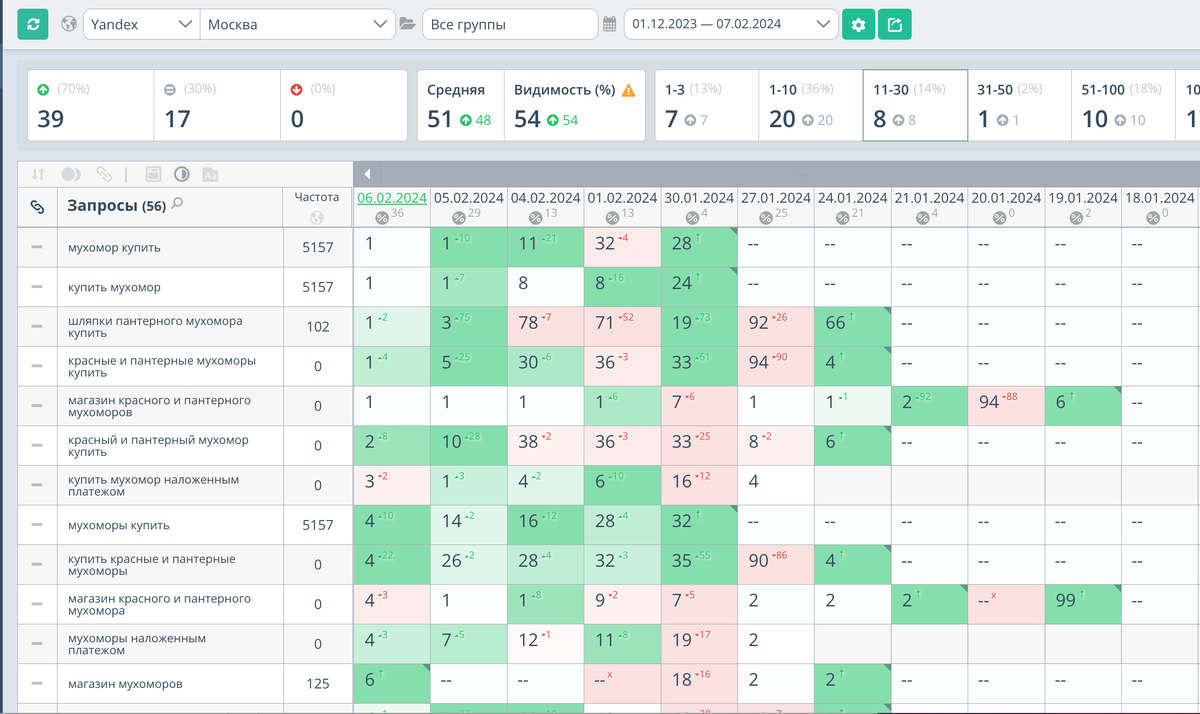1200x714 pixels.
Task: Select the 1-10 positions filter tab
Action: (810, 105)
